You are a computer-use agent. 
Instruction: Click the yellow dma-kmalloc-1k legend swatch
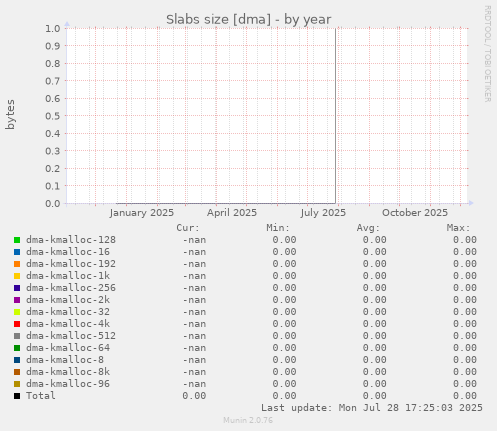[17, 276]
